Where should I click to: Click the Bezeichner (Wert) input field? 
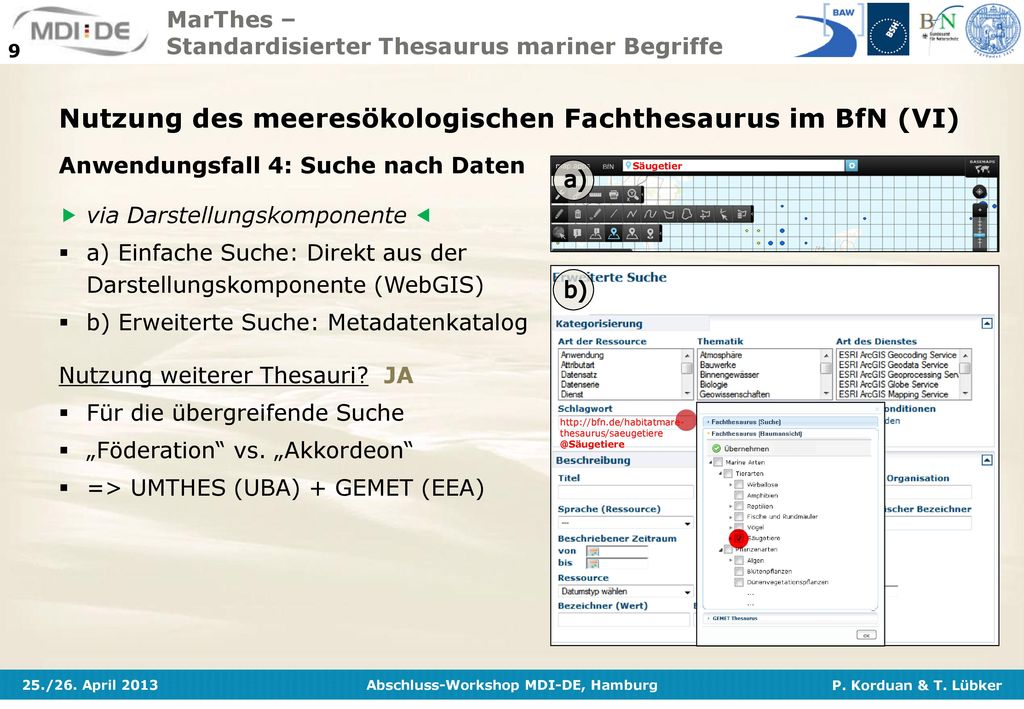pos(624,619)
